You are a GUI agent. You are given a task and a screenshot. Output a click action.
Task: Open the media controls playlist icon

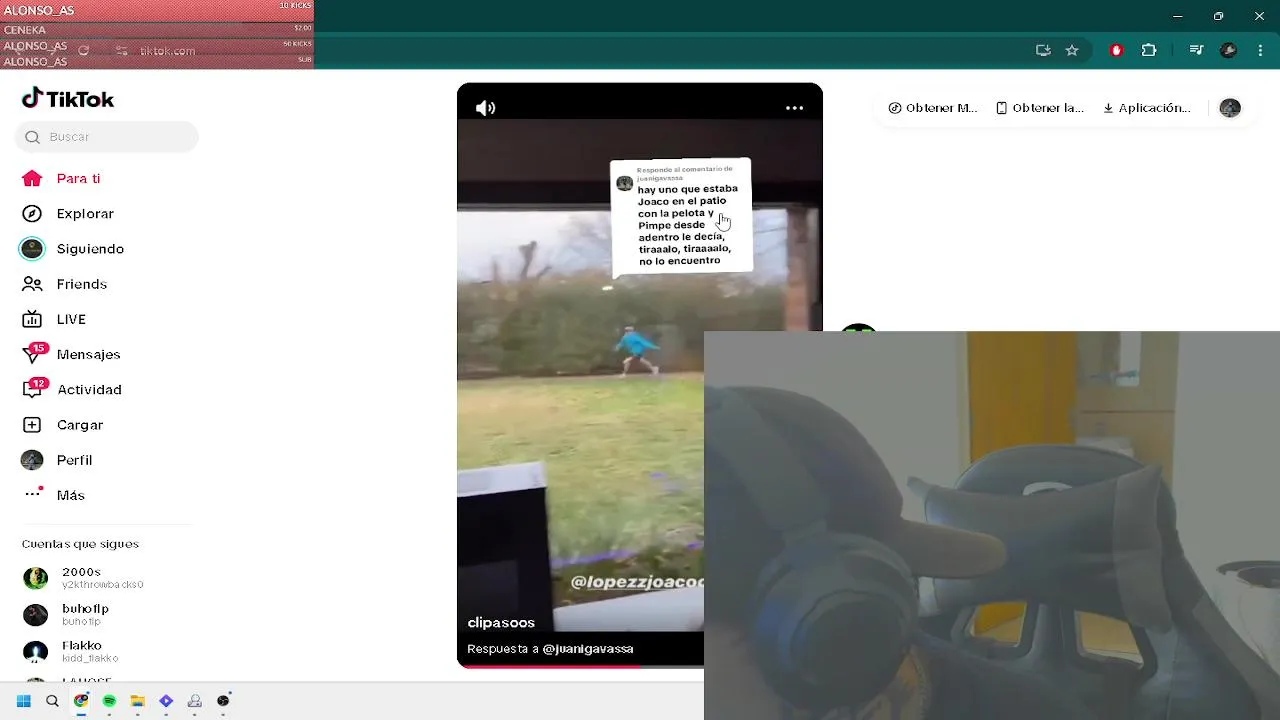pyautogui.click(x=1196, y=50)
